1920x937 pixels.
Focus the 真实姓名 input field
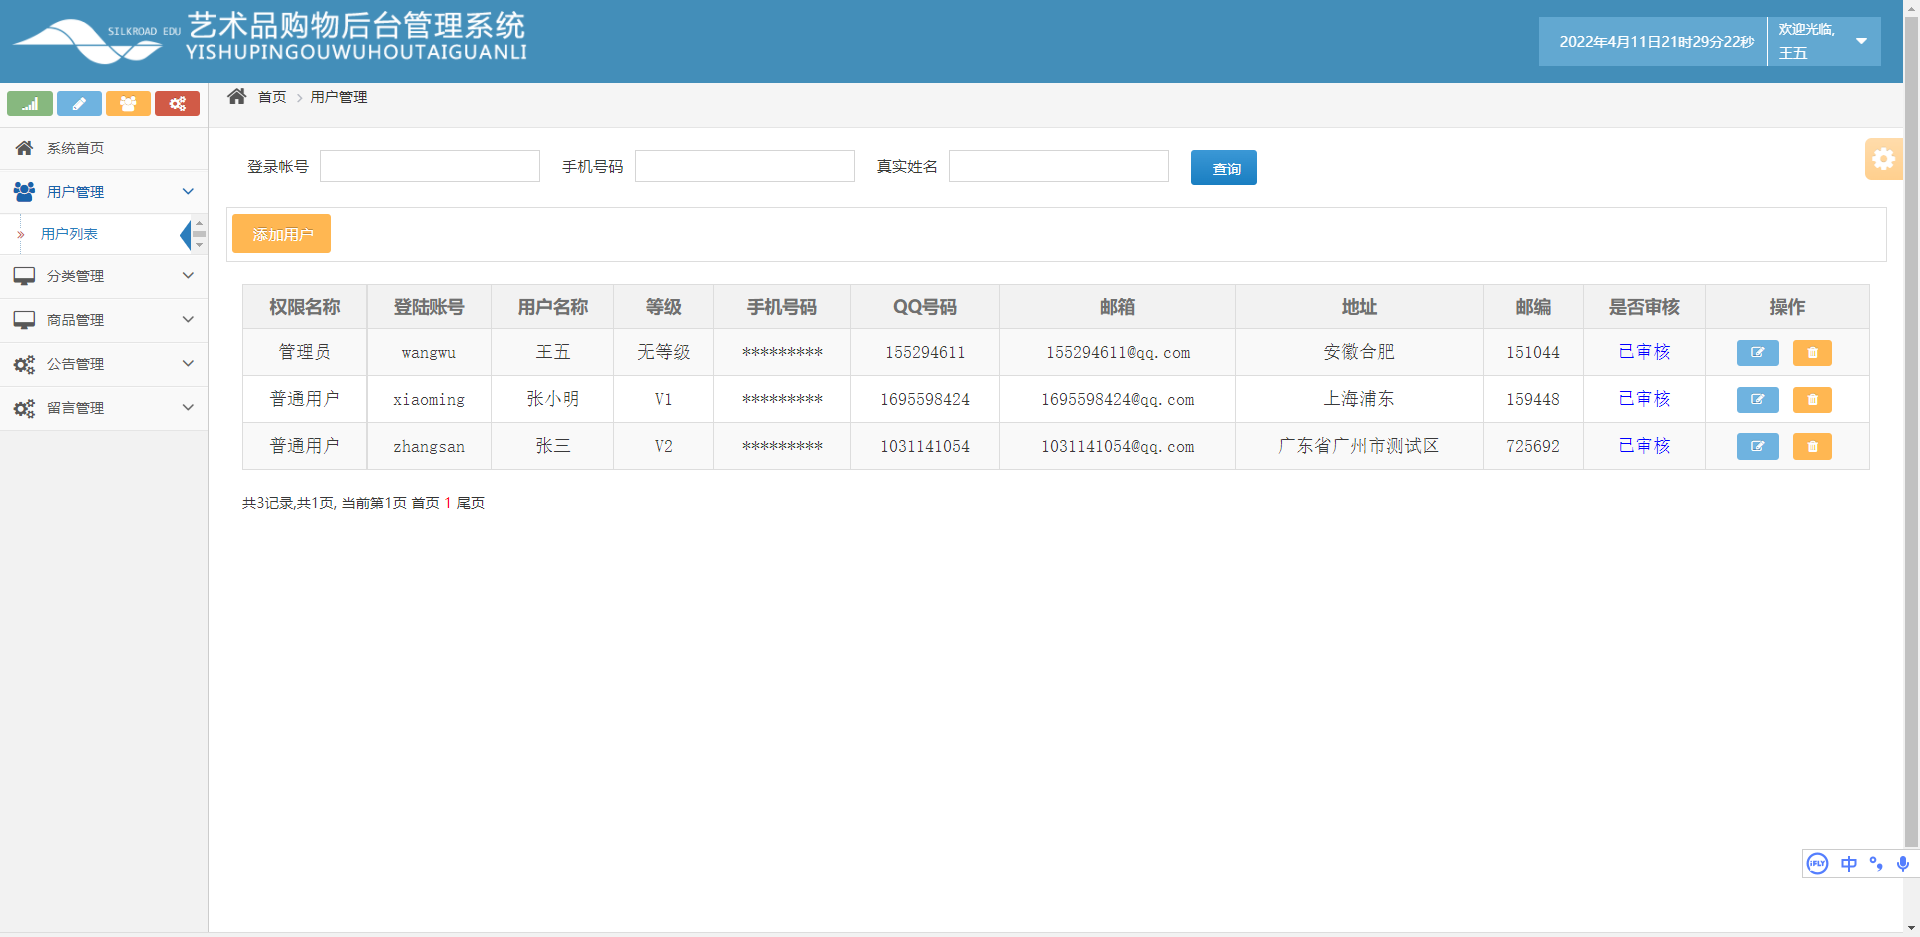[1059, 166]
